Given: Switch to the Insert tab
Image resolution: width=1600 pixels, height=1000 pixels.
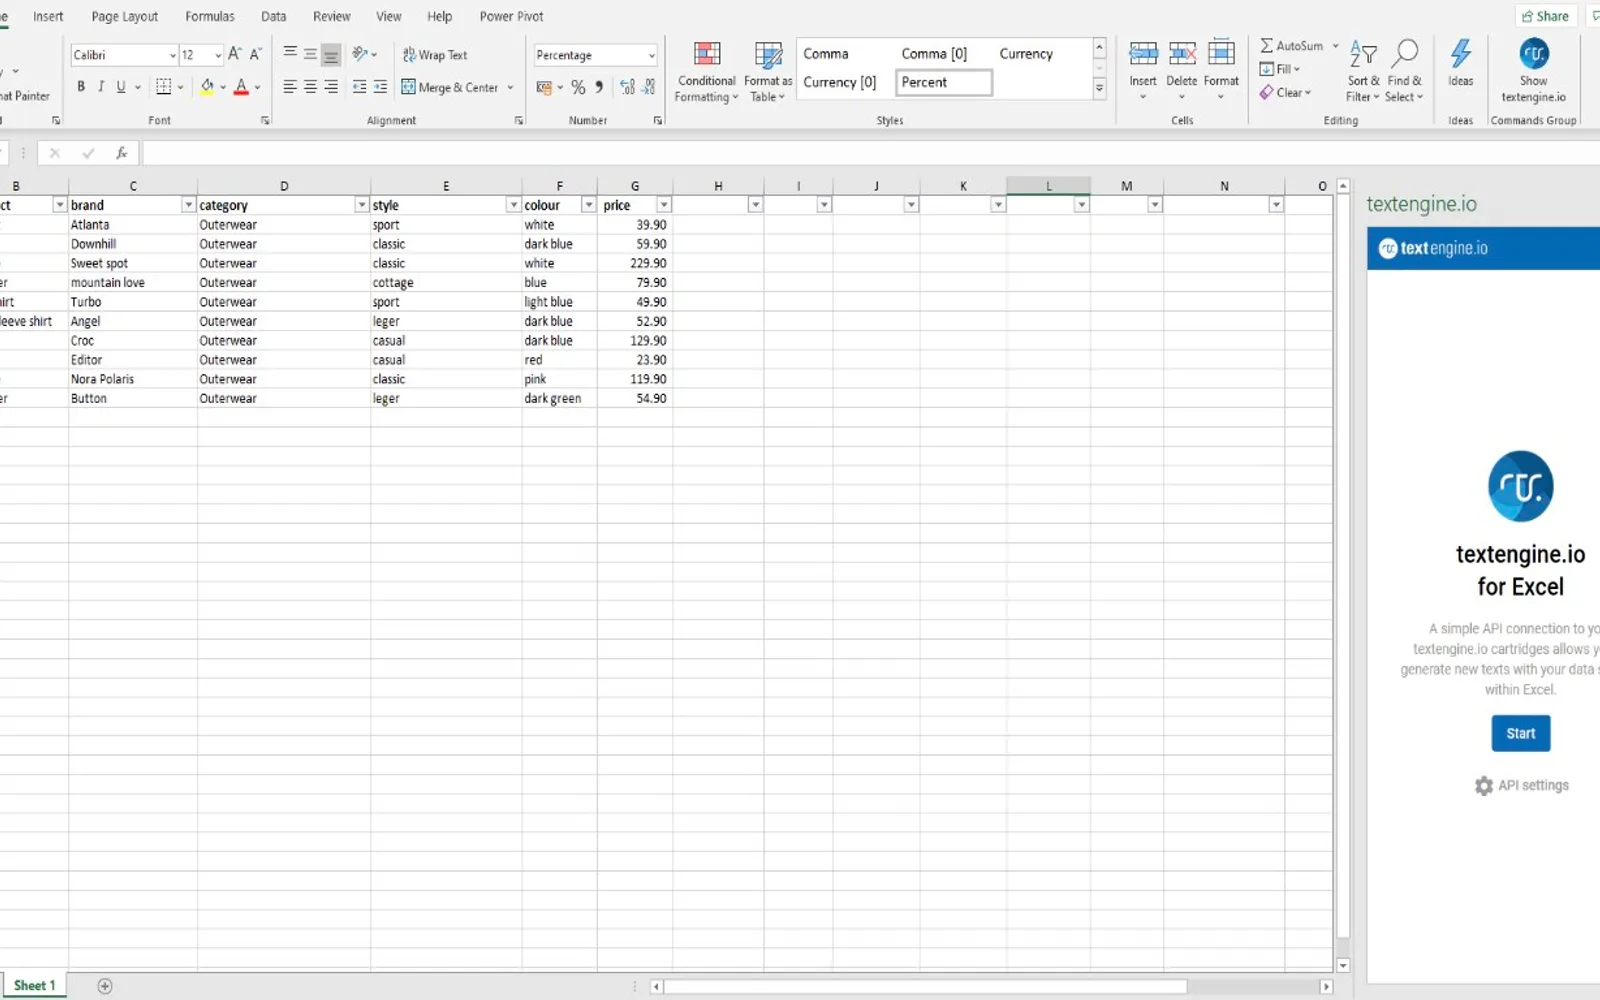Looking at the screenshot, I should 48,16.
